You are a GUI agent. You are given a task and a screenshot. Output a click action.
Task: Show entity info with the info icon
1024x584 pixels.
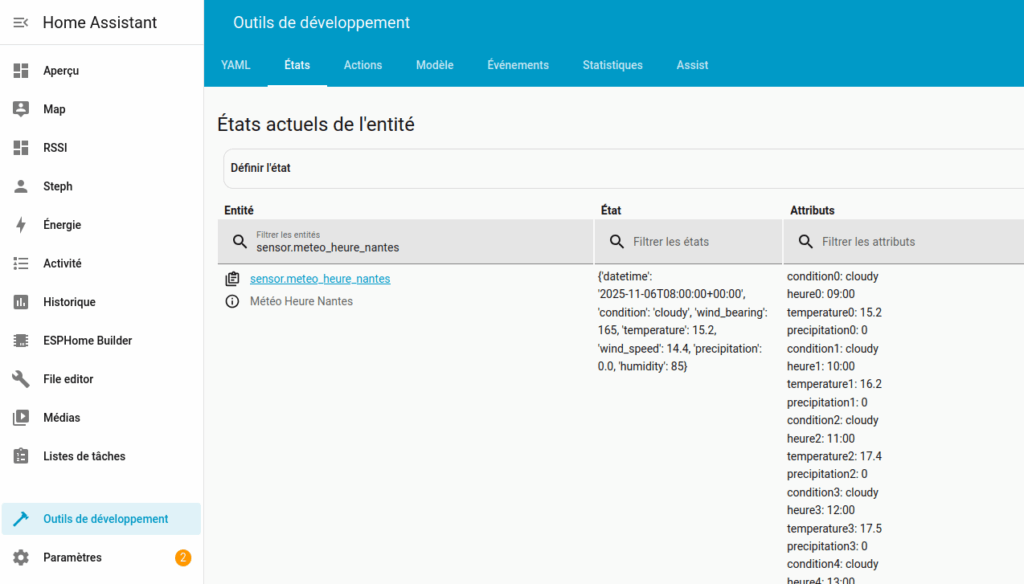click(232, 301)
